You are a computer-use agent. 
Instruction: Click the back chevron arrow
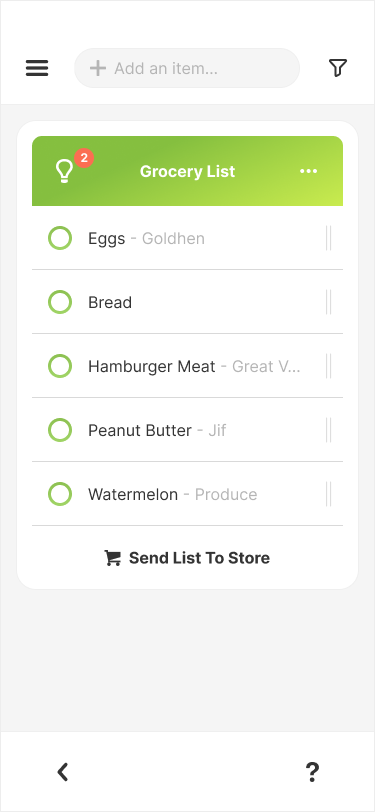pyautogui.click(x=63, y=772)
